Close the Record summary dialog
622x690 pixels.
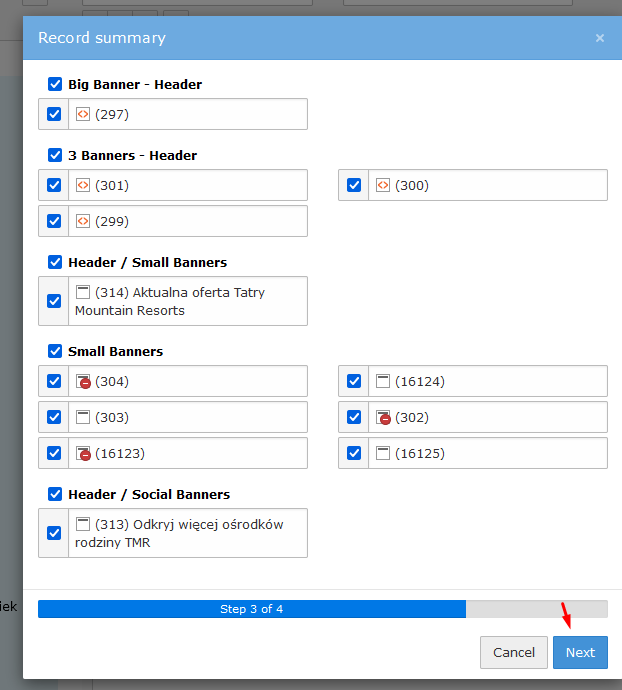(x=600, y=38)
